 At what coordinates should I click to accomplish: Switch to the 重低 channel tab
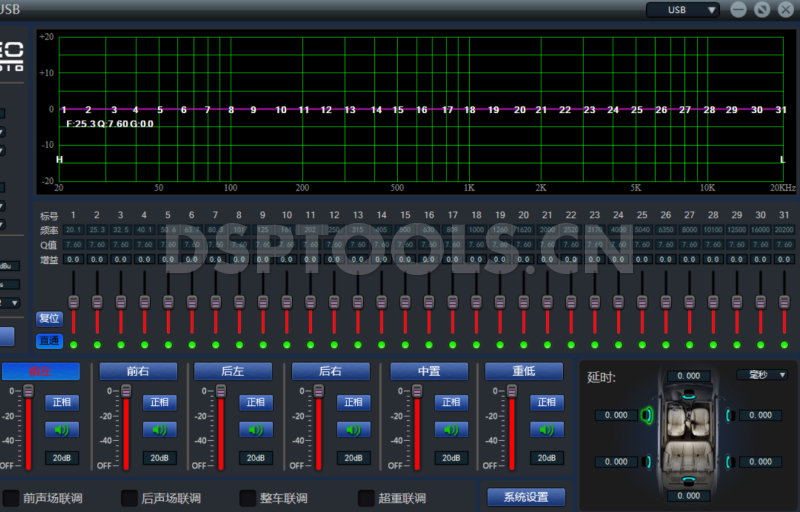pos(525,371)
